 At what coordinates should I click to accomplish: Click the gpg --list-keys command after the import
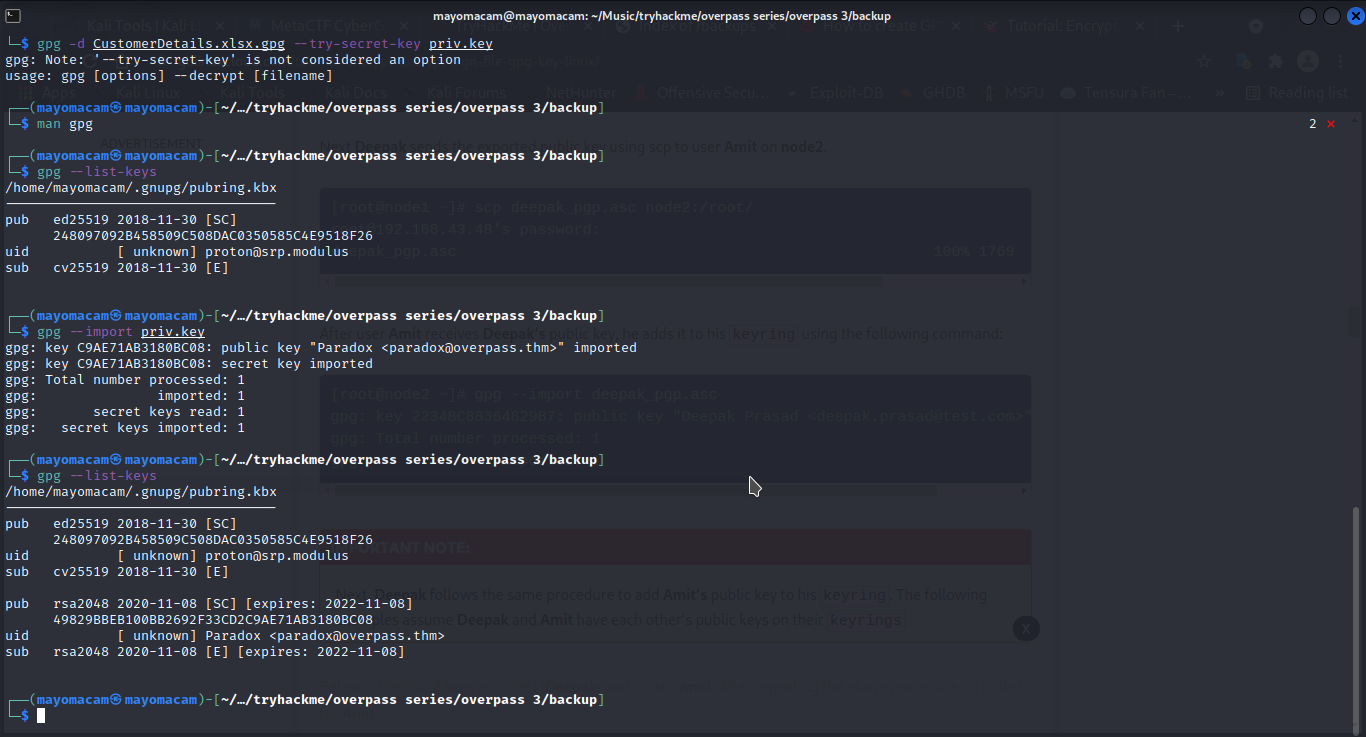coord(97,476)
